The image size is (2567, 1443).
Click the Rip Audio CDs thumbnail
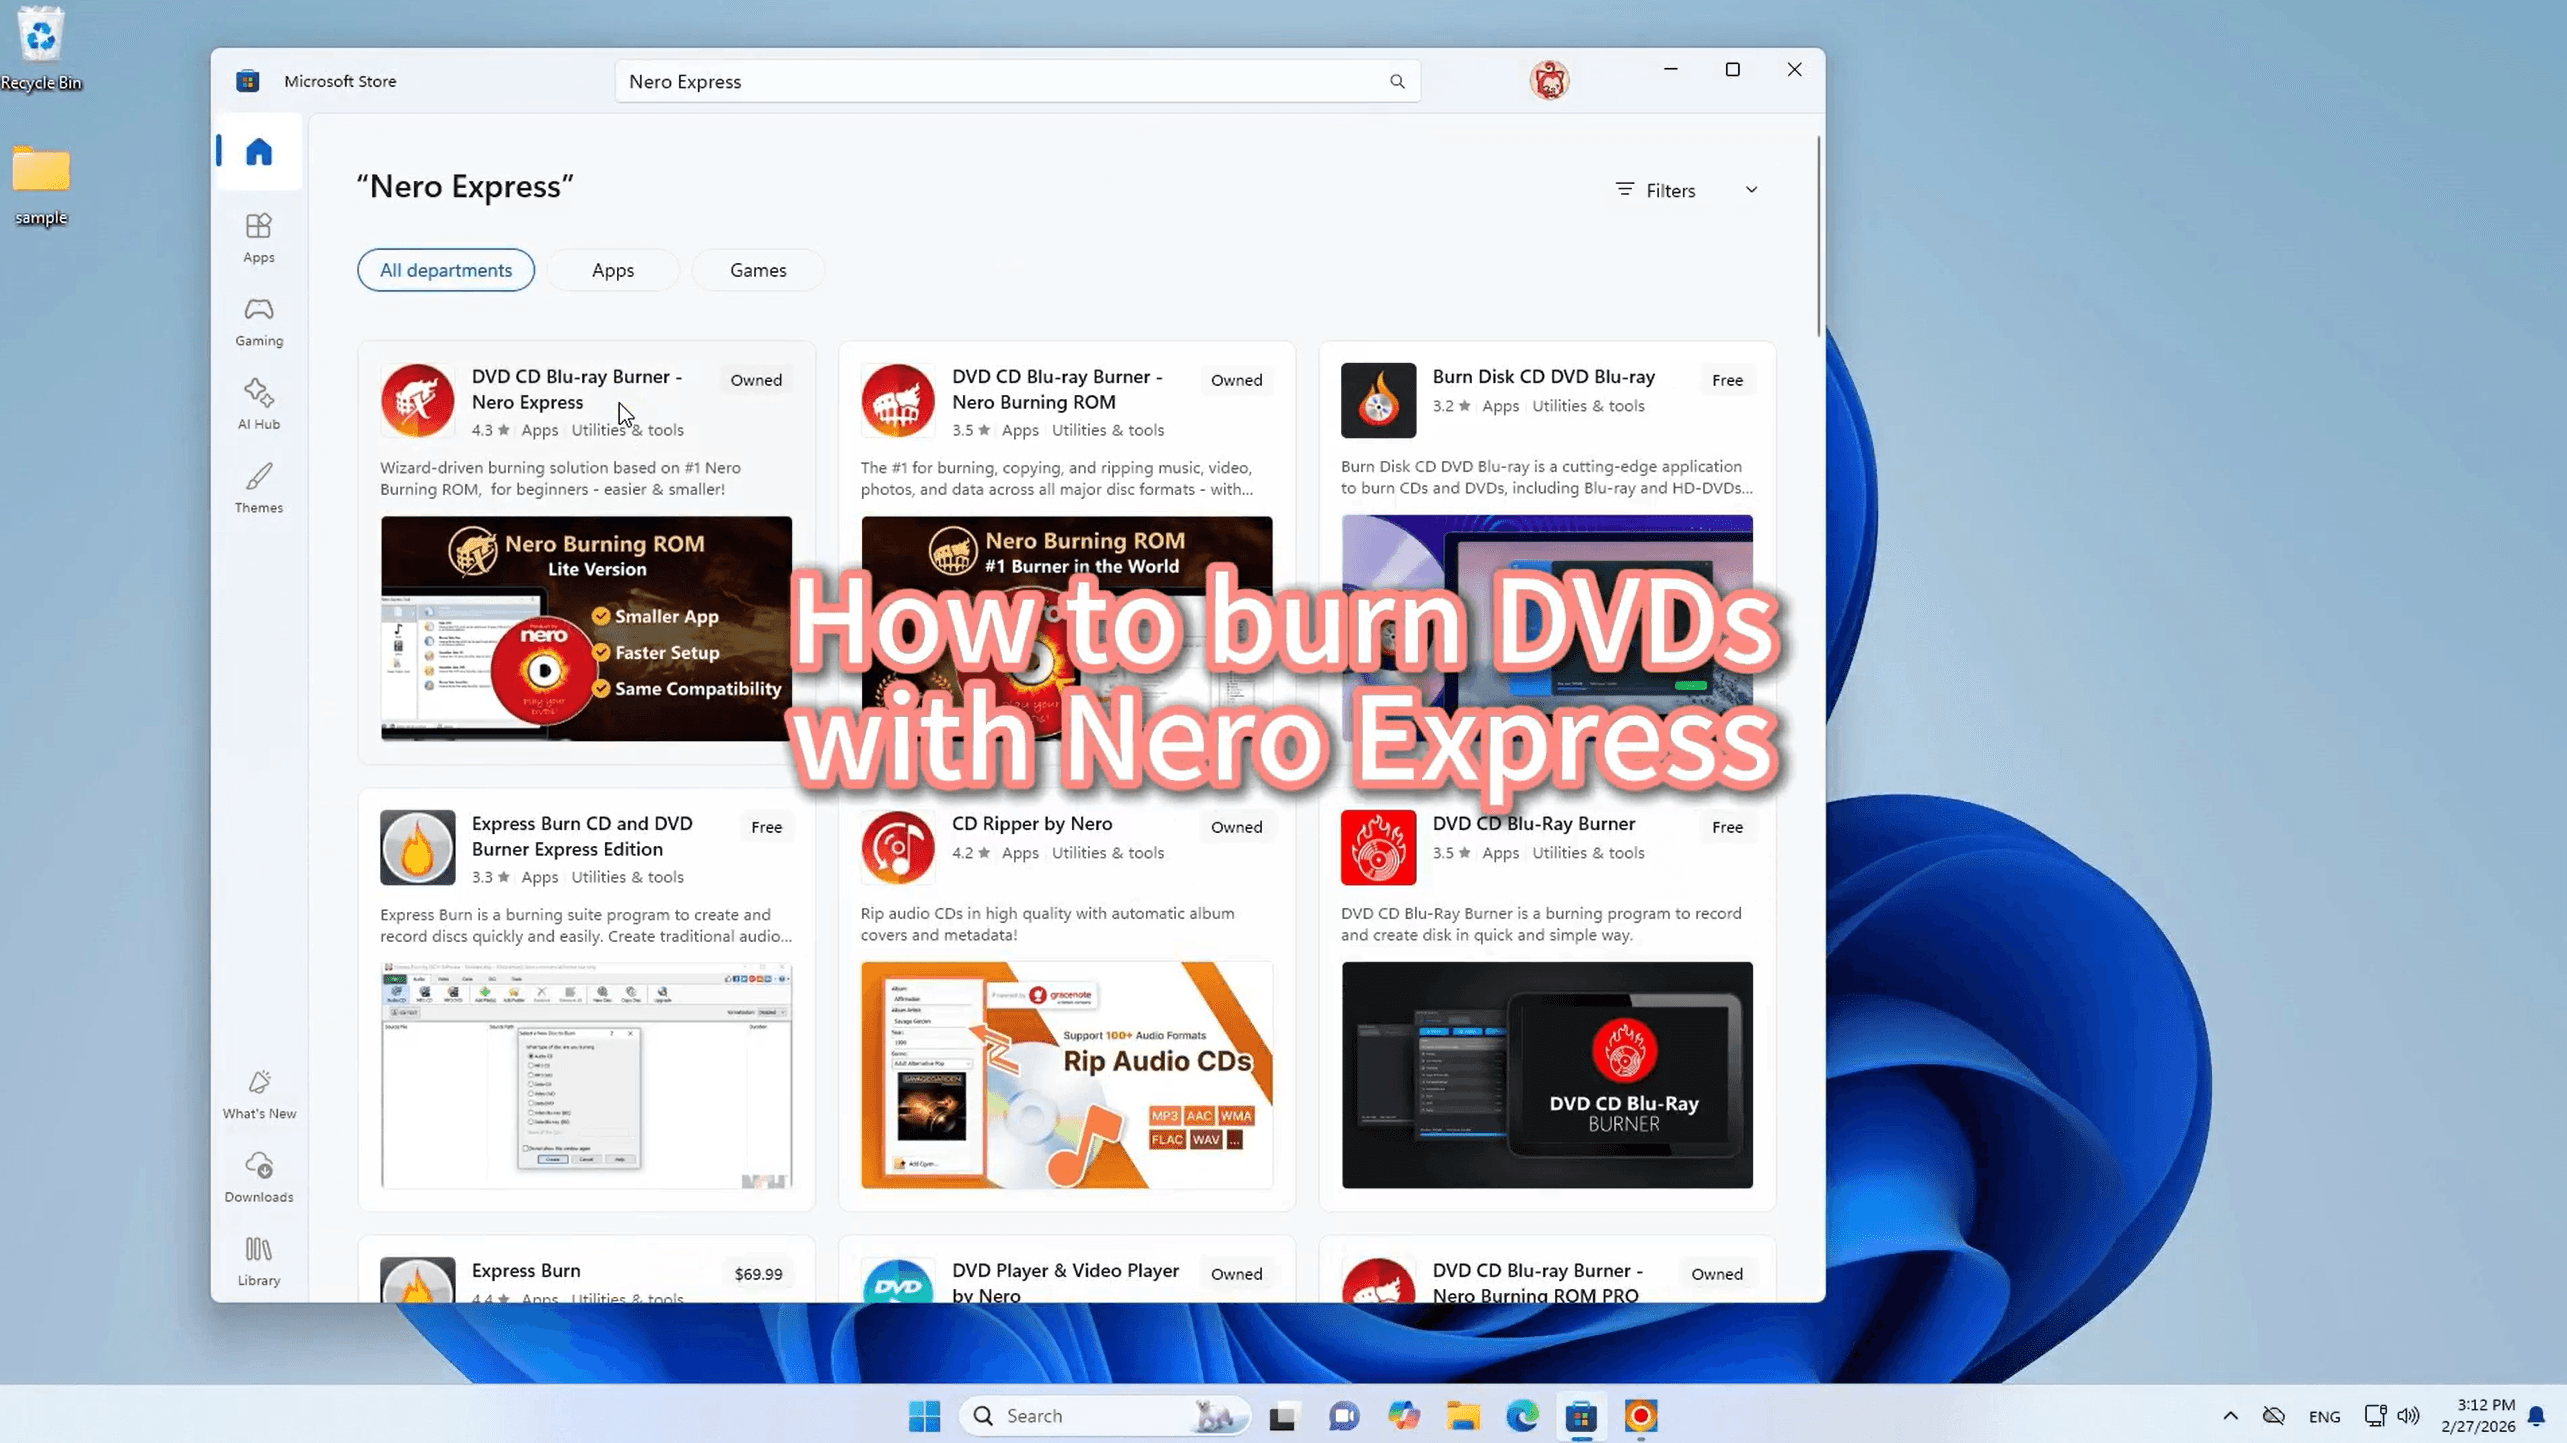(1066, 1075)
